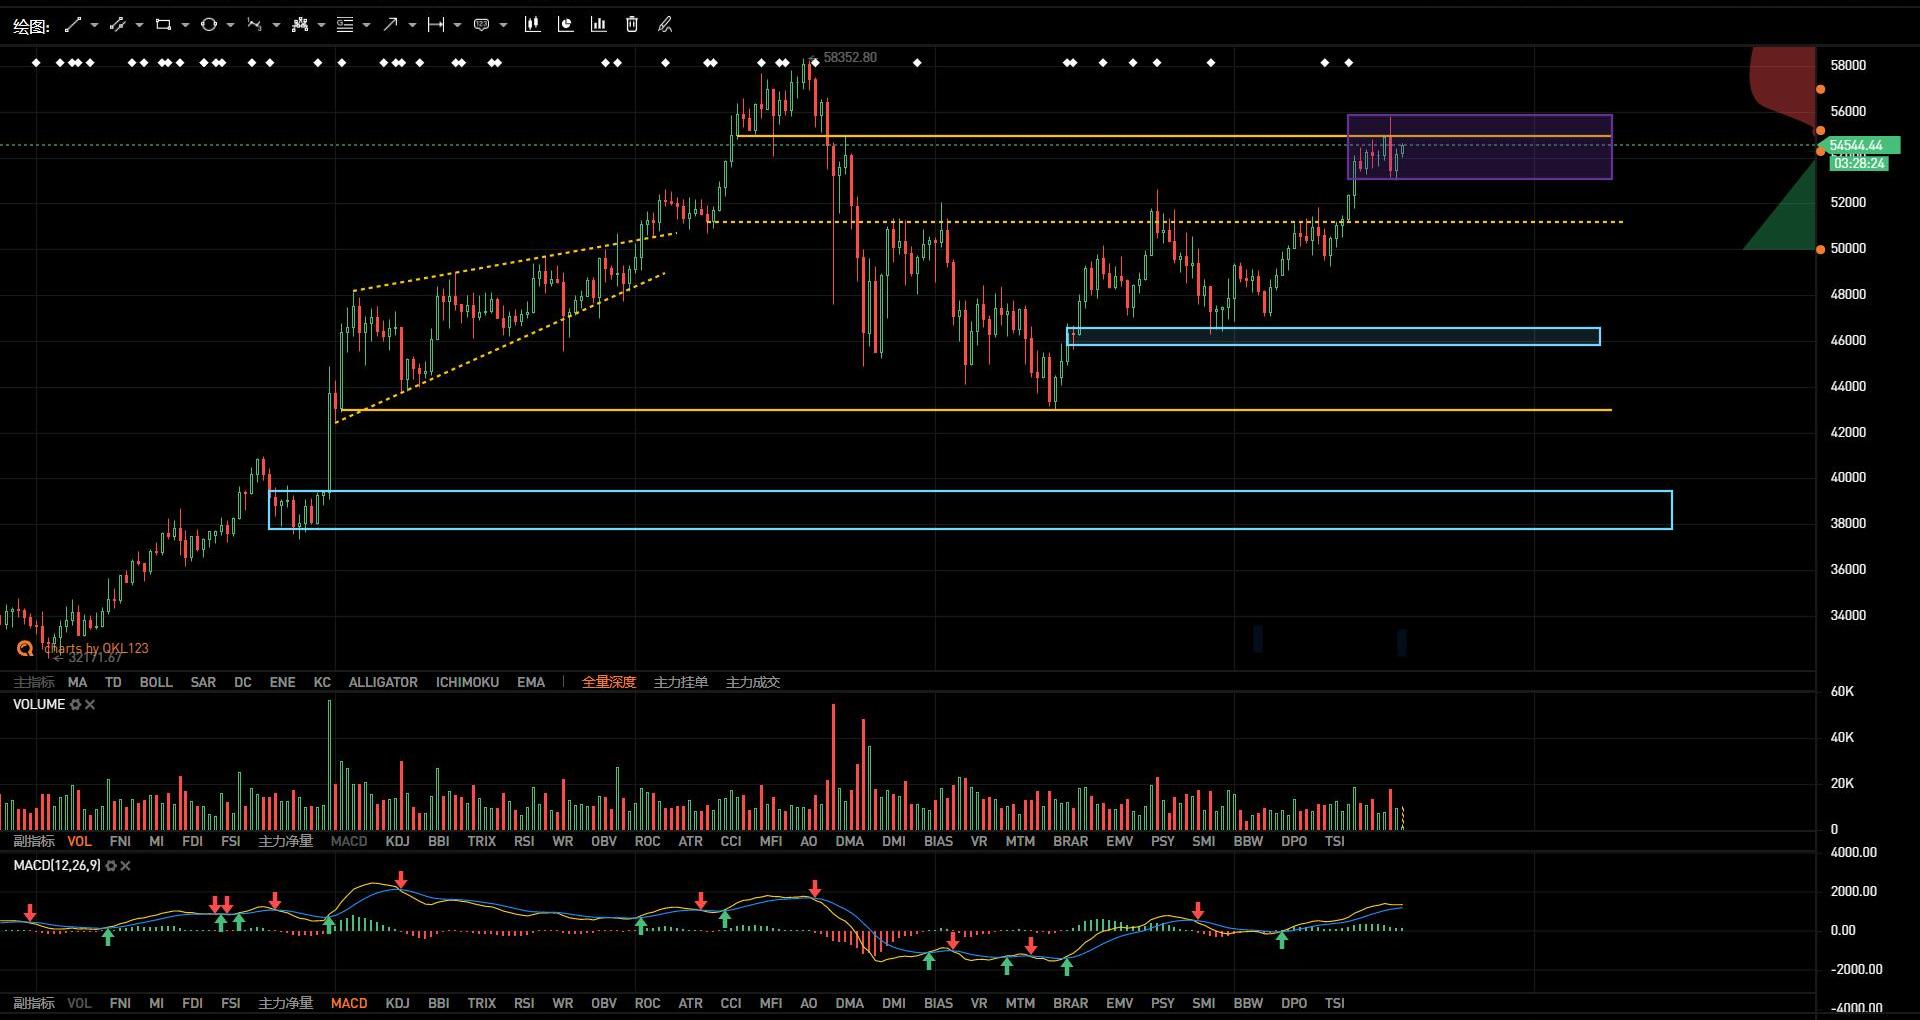The height and width of the screenshot is (1020, 1920).
Task: Pick the circle drawing tool
Action: point(208,25)
